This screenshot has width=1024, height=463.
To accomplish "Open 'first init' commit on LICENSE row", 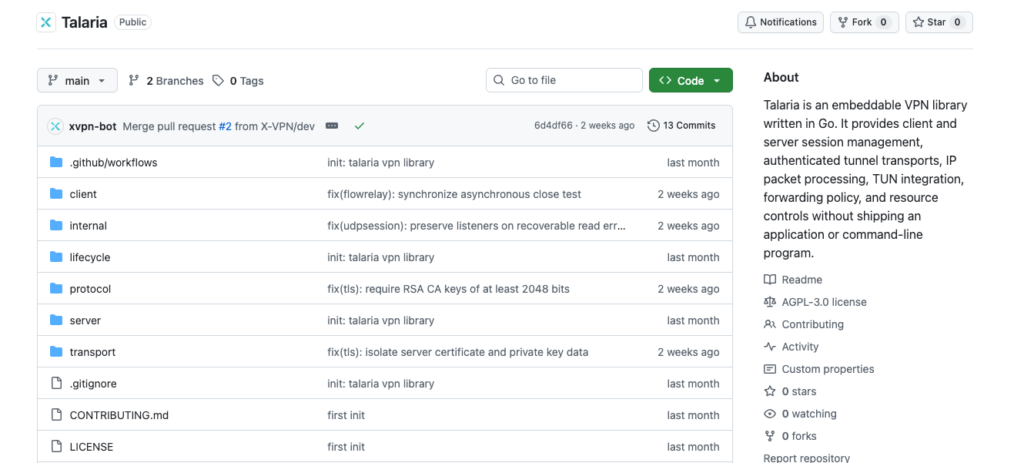I will (x=345, y=447).
